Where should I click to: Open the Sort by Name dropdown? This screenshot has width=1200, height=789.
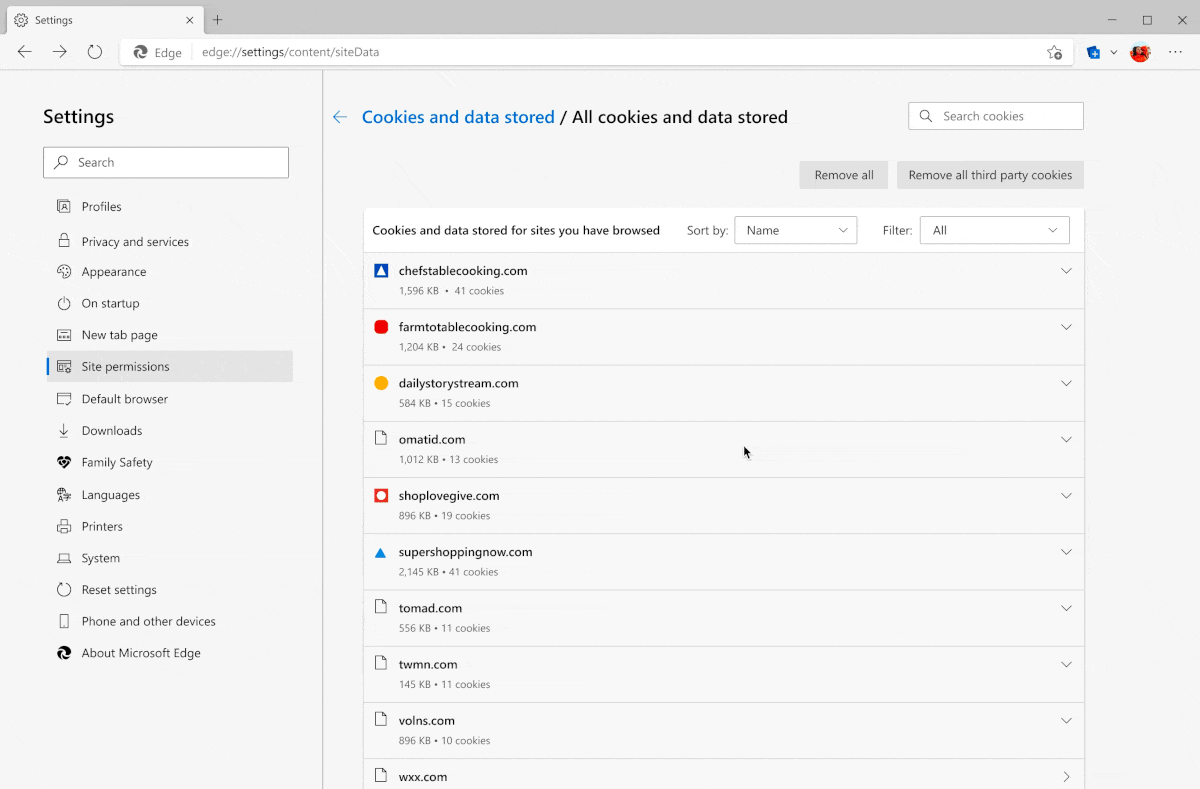(795, 230)
